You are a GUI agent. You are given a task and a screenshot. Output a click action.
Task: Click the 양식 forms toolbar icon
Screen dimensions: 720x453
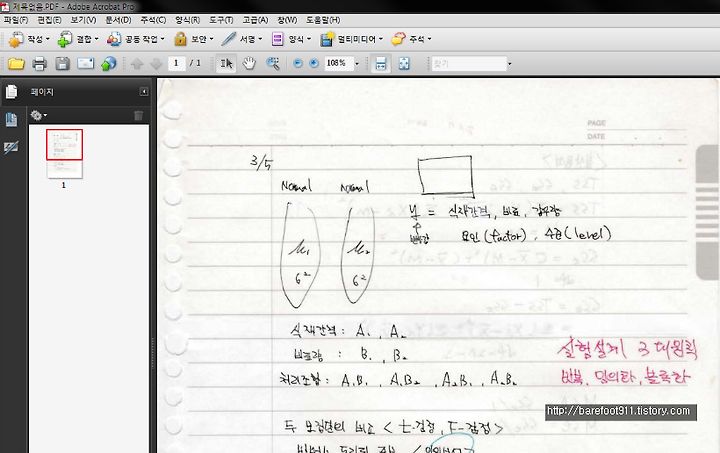(277, 39)
